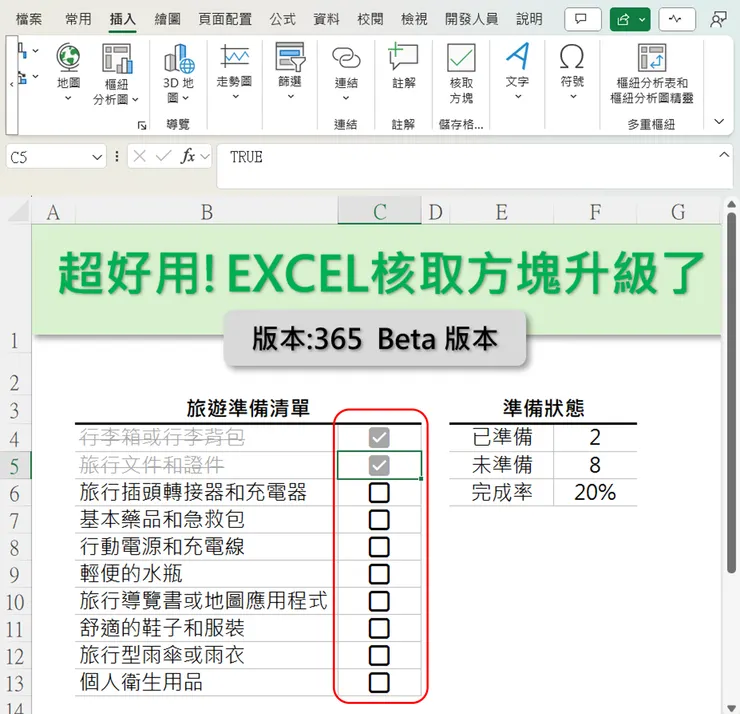Screen dimensions: 740x714
Task: Click the Select All corner triangle
Action: tap(19, 212)
